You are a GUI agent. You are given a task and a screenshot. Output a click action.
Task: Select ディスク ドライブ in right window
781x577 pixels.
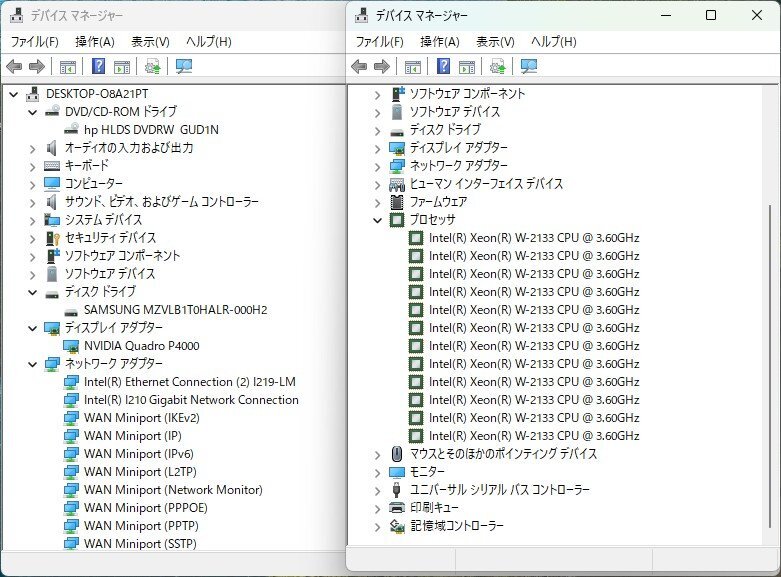coord(445,130)
